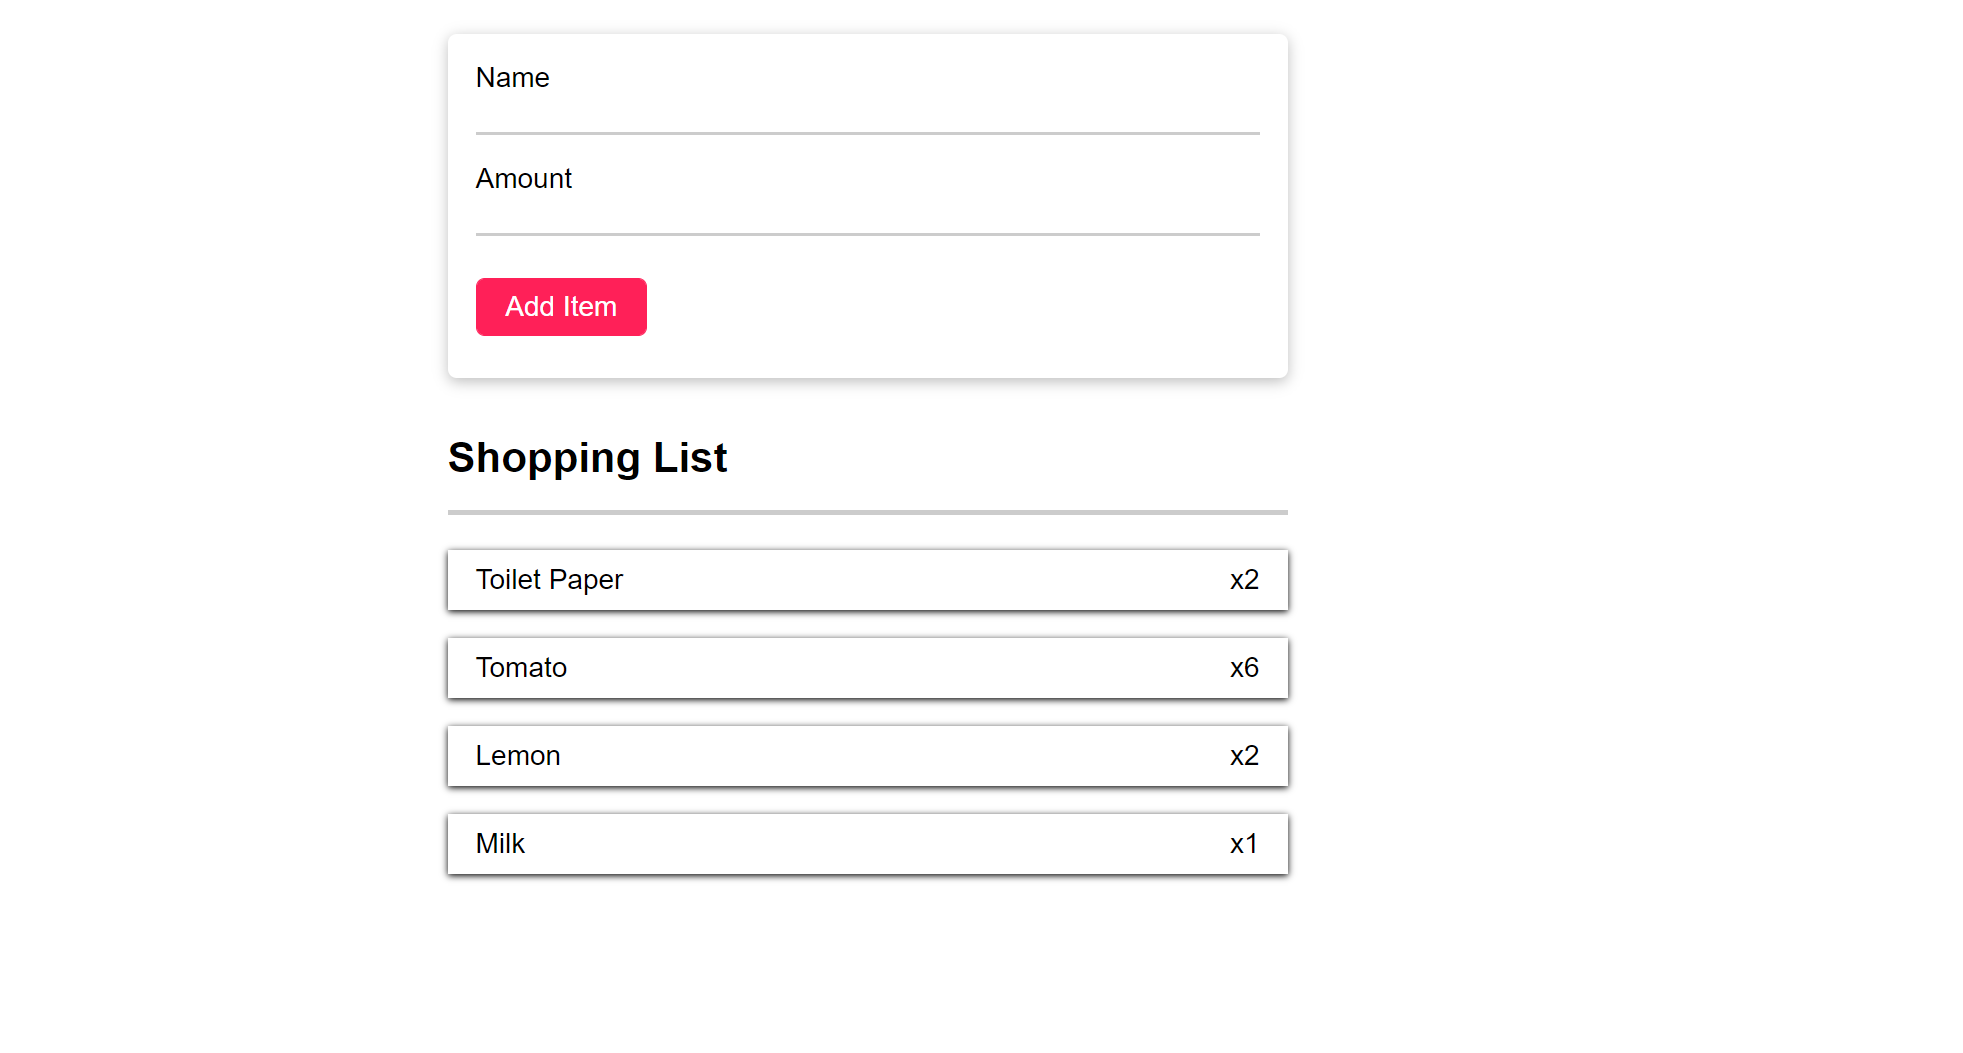Select the Toilet Paper list entry

pos(866,580)
